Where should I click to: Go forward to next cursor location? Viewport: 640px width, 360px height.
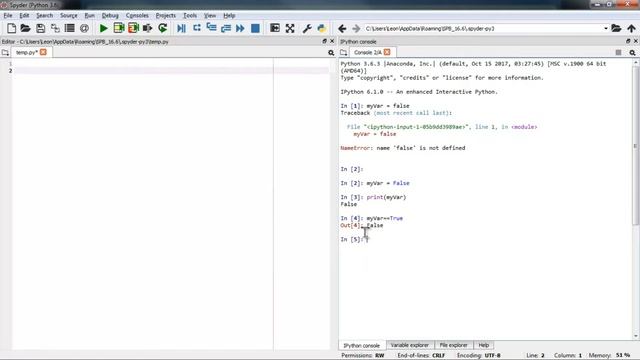tap(356, 29)
